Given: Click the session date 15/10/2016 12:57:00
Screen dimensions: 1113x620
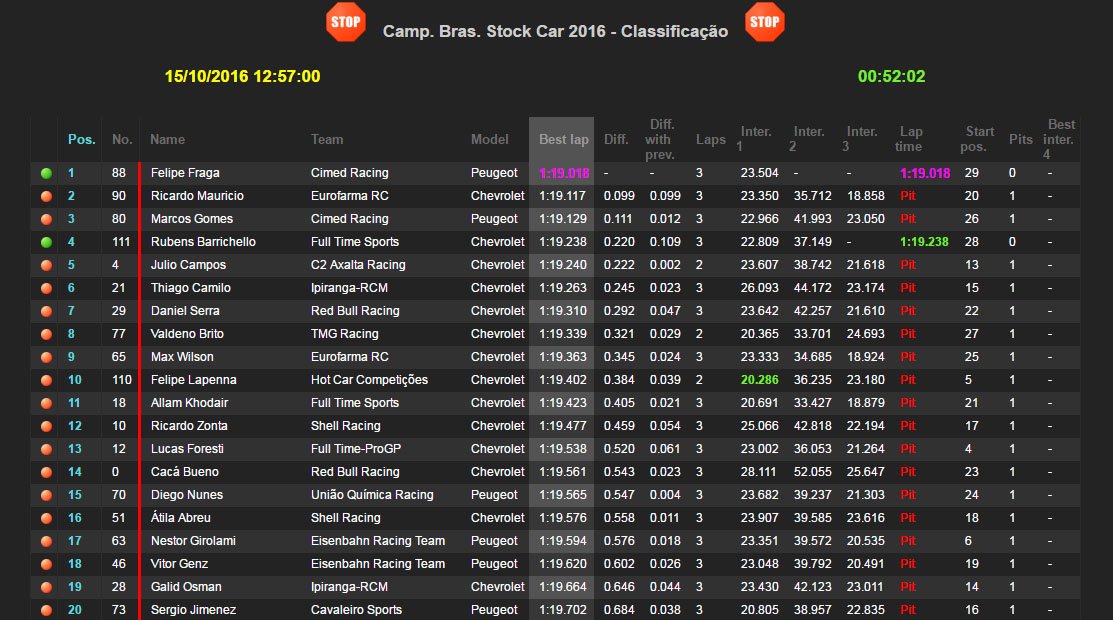Looking at the screenshot, I should pyautogui.click(x=243, y=76).
